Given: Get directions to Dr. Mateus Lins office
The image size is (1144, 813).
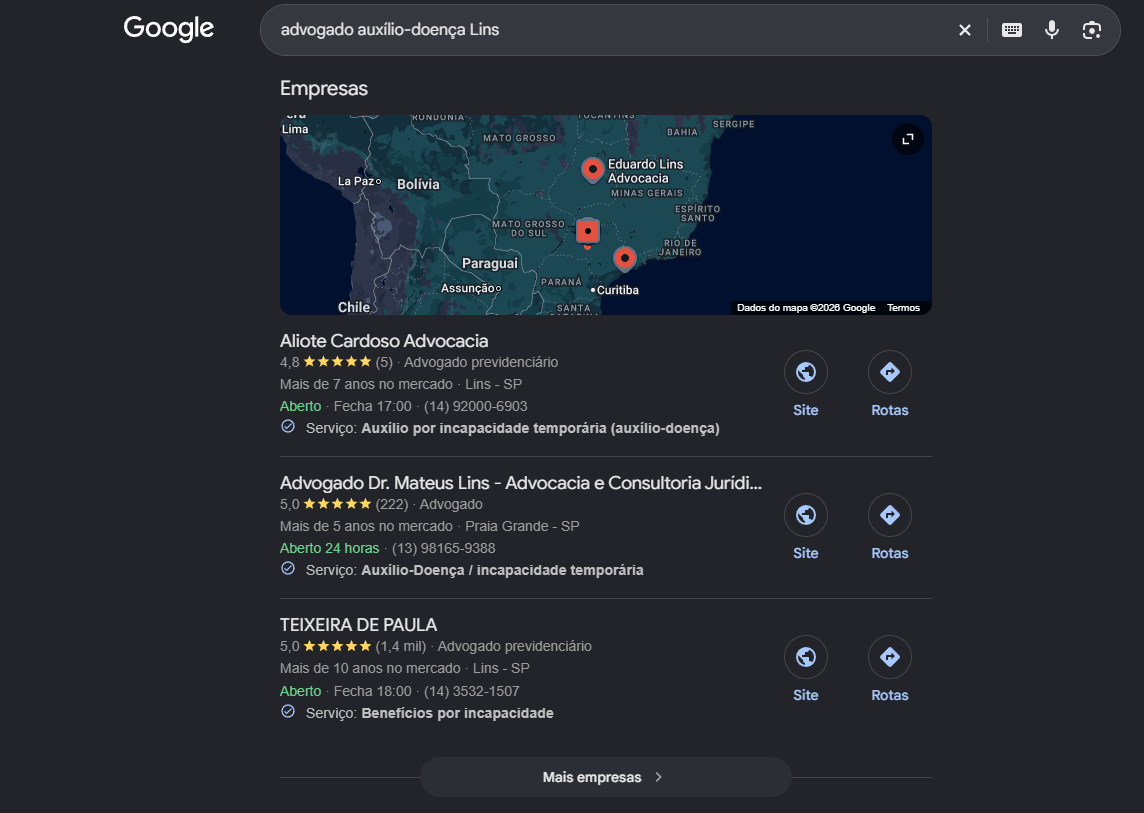Looking at the screenshot, I should point(889,515).
